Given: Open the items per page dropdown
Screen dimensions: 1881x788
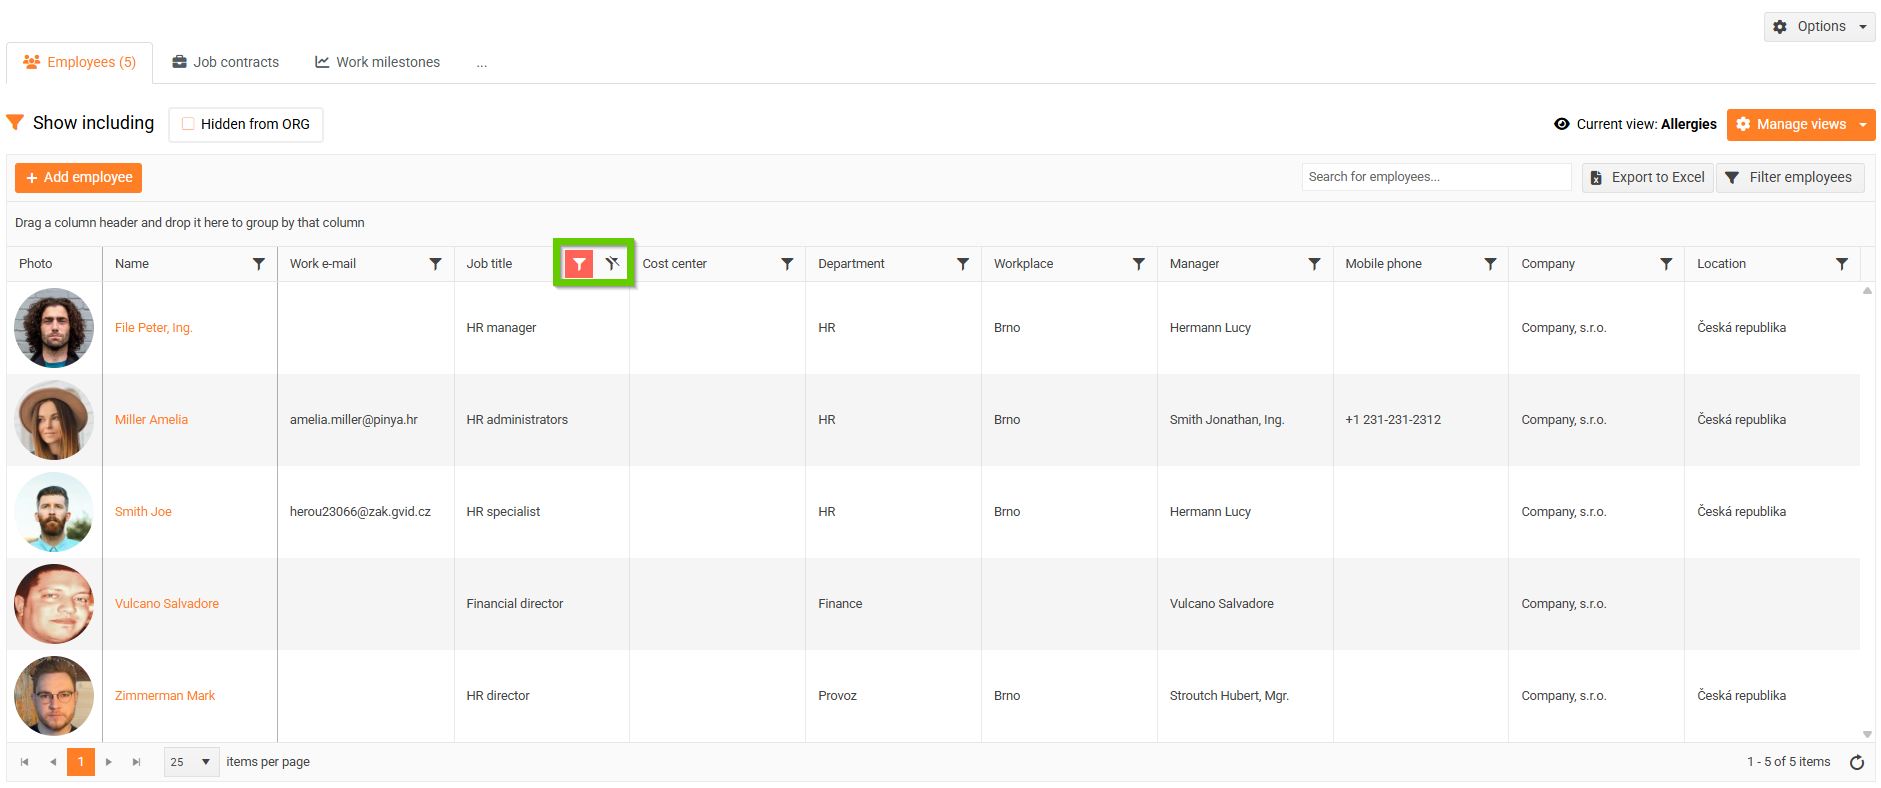Looking at the screenshot, I should 191,762.
